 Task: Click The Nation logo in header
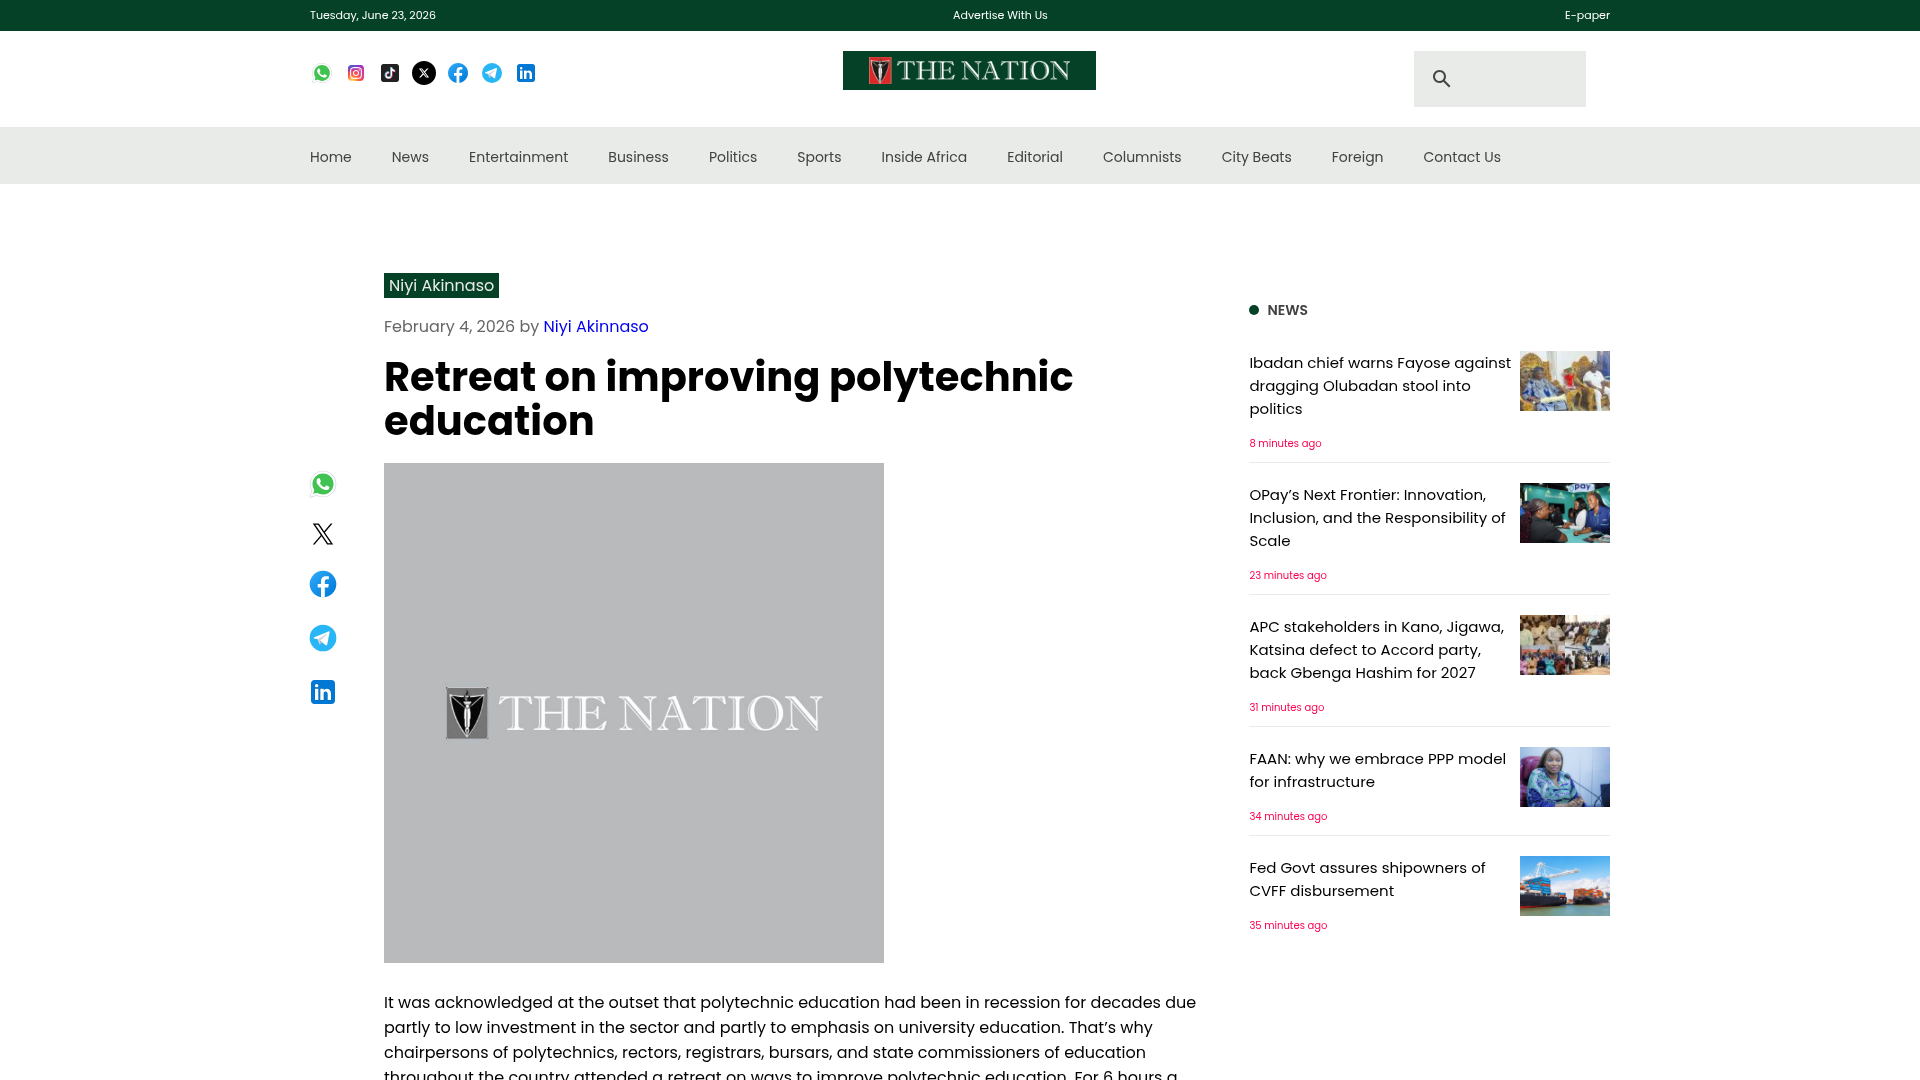tap(969, 70)
